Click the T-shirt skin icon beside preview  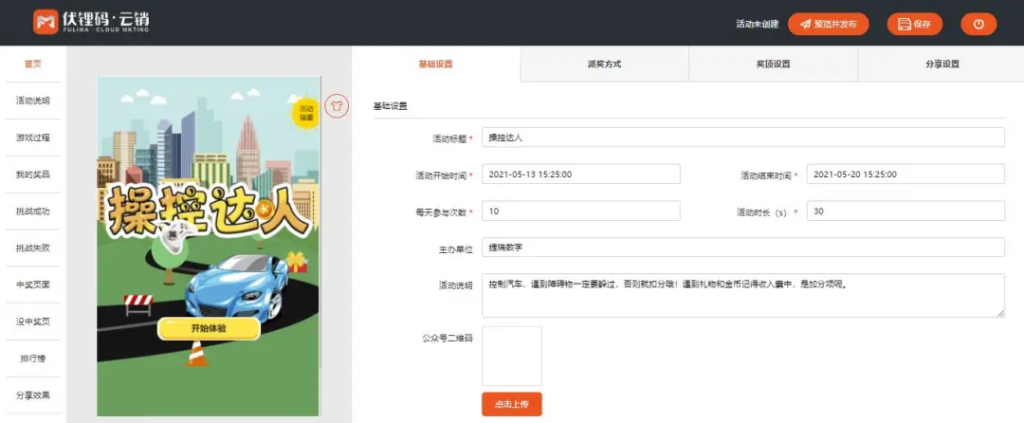click(x=337, y=104)
